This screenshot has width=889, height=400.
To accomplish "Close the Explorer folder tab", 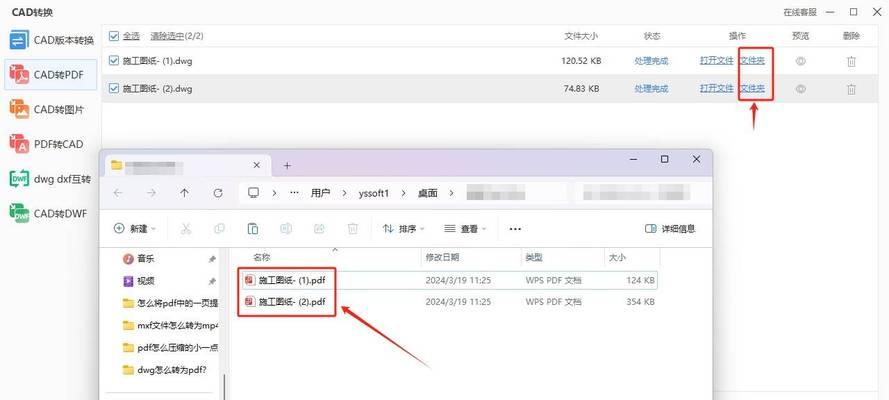I will (x=256, y=165).
